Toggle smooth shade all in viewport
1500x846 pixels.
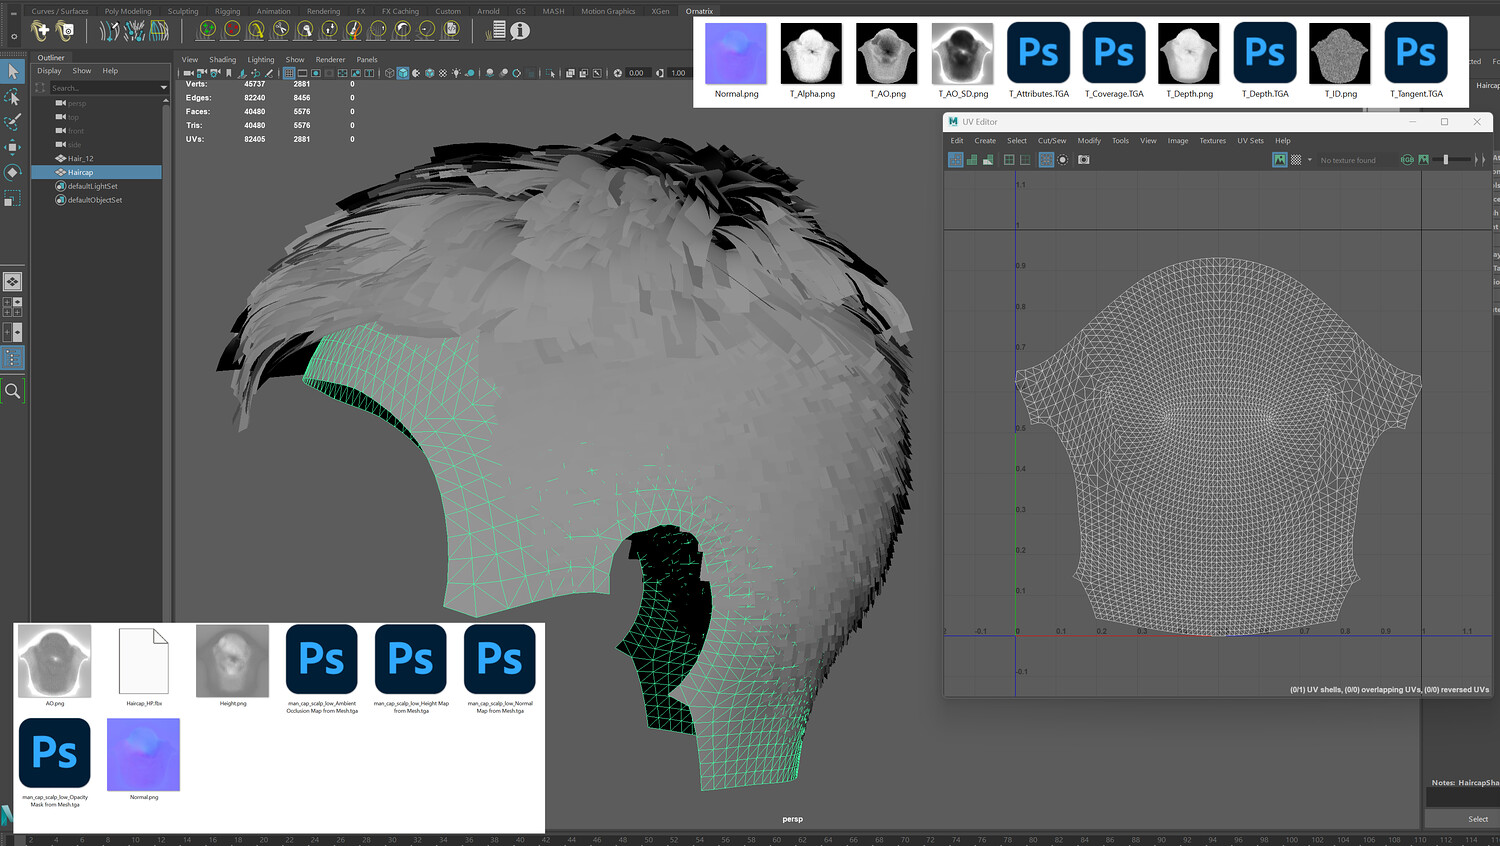tap(403, 73)
